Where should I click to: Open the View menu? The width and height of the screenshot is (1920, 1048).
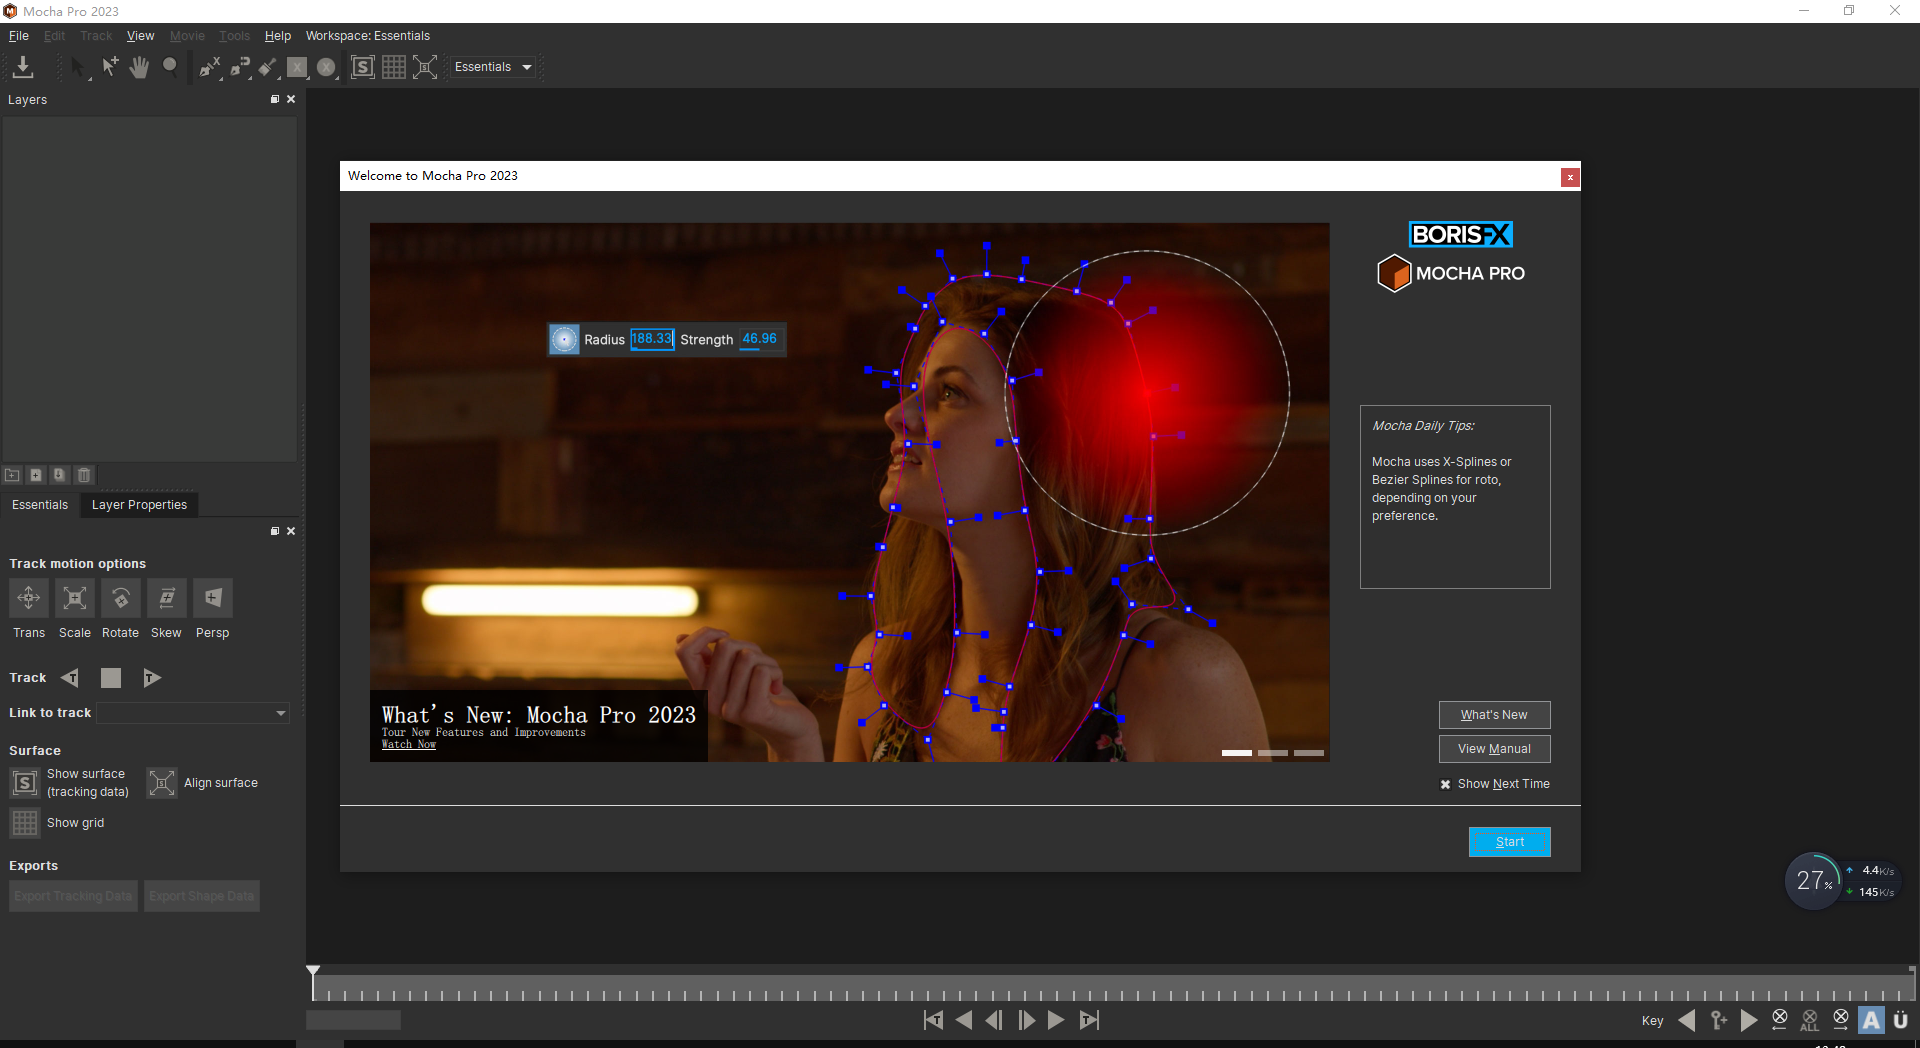(x=139, y=35)
